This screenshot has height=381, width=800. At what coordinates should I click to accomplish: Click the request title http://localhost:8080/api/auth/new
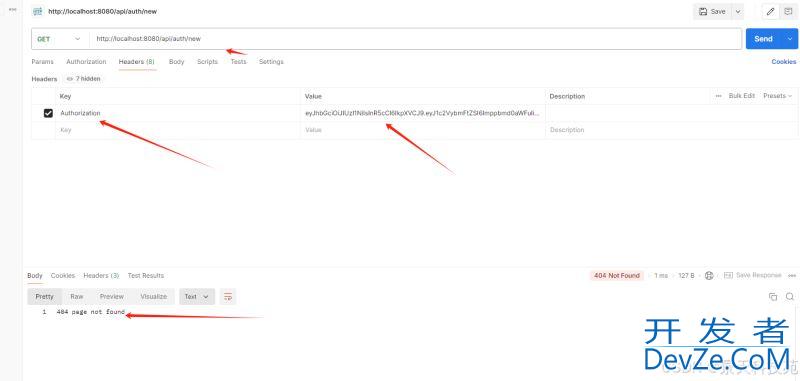pos(103,11)
